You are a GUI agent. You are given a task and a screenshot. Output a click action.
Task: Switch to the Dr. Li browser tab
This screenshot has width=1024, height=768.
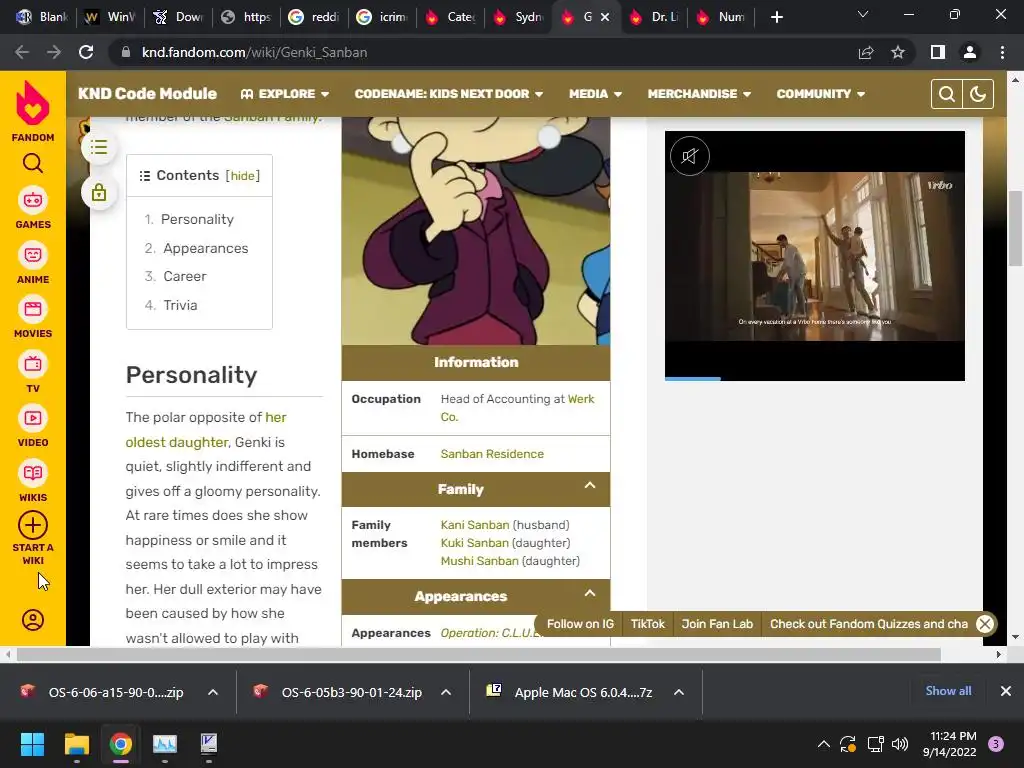point(654,17)
